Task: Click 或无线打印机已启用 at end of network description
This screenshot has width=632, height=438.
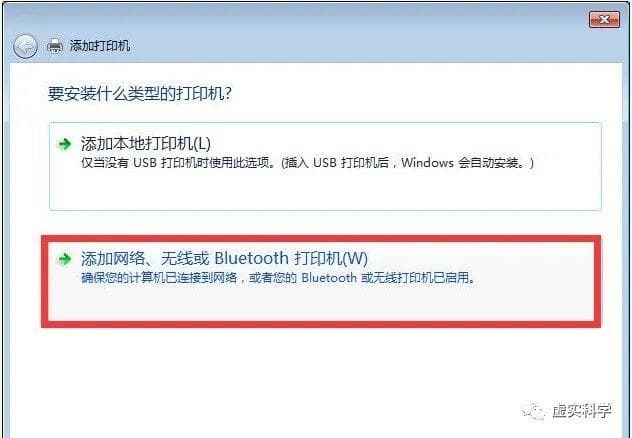Action: [418, 278]
